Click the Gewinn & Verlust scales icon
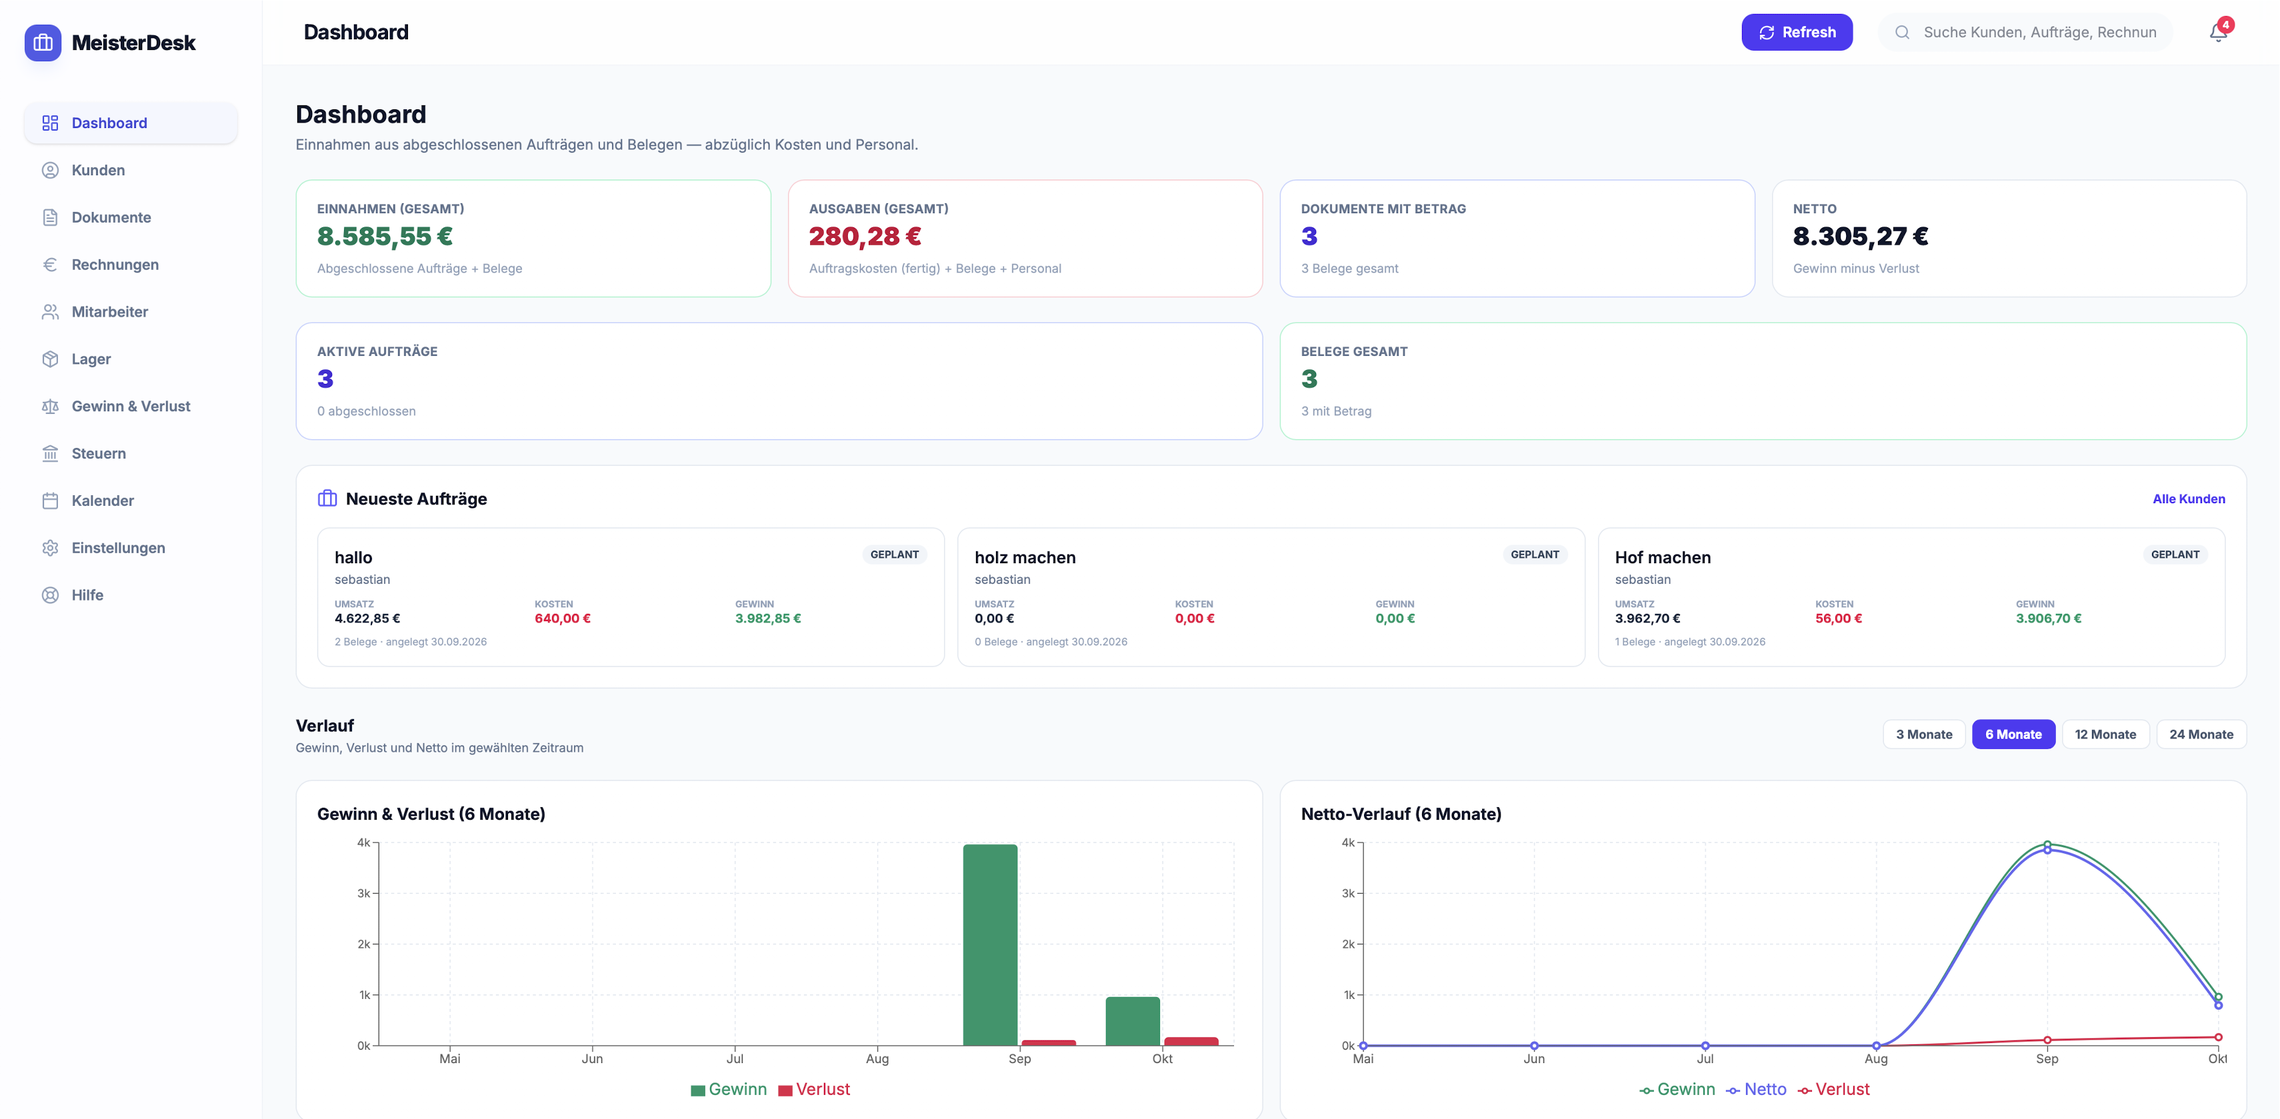 click(50, 406)
